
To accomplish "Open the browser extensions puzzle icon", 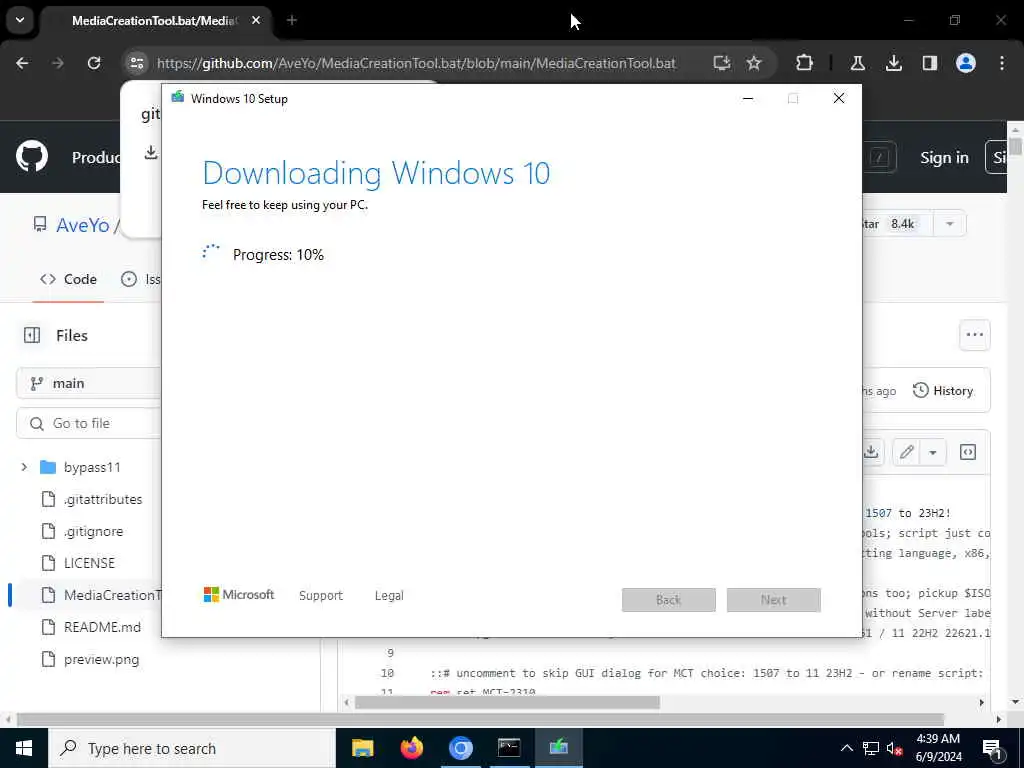I will coord(805,63).
